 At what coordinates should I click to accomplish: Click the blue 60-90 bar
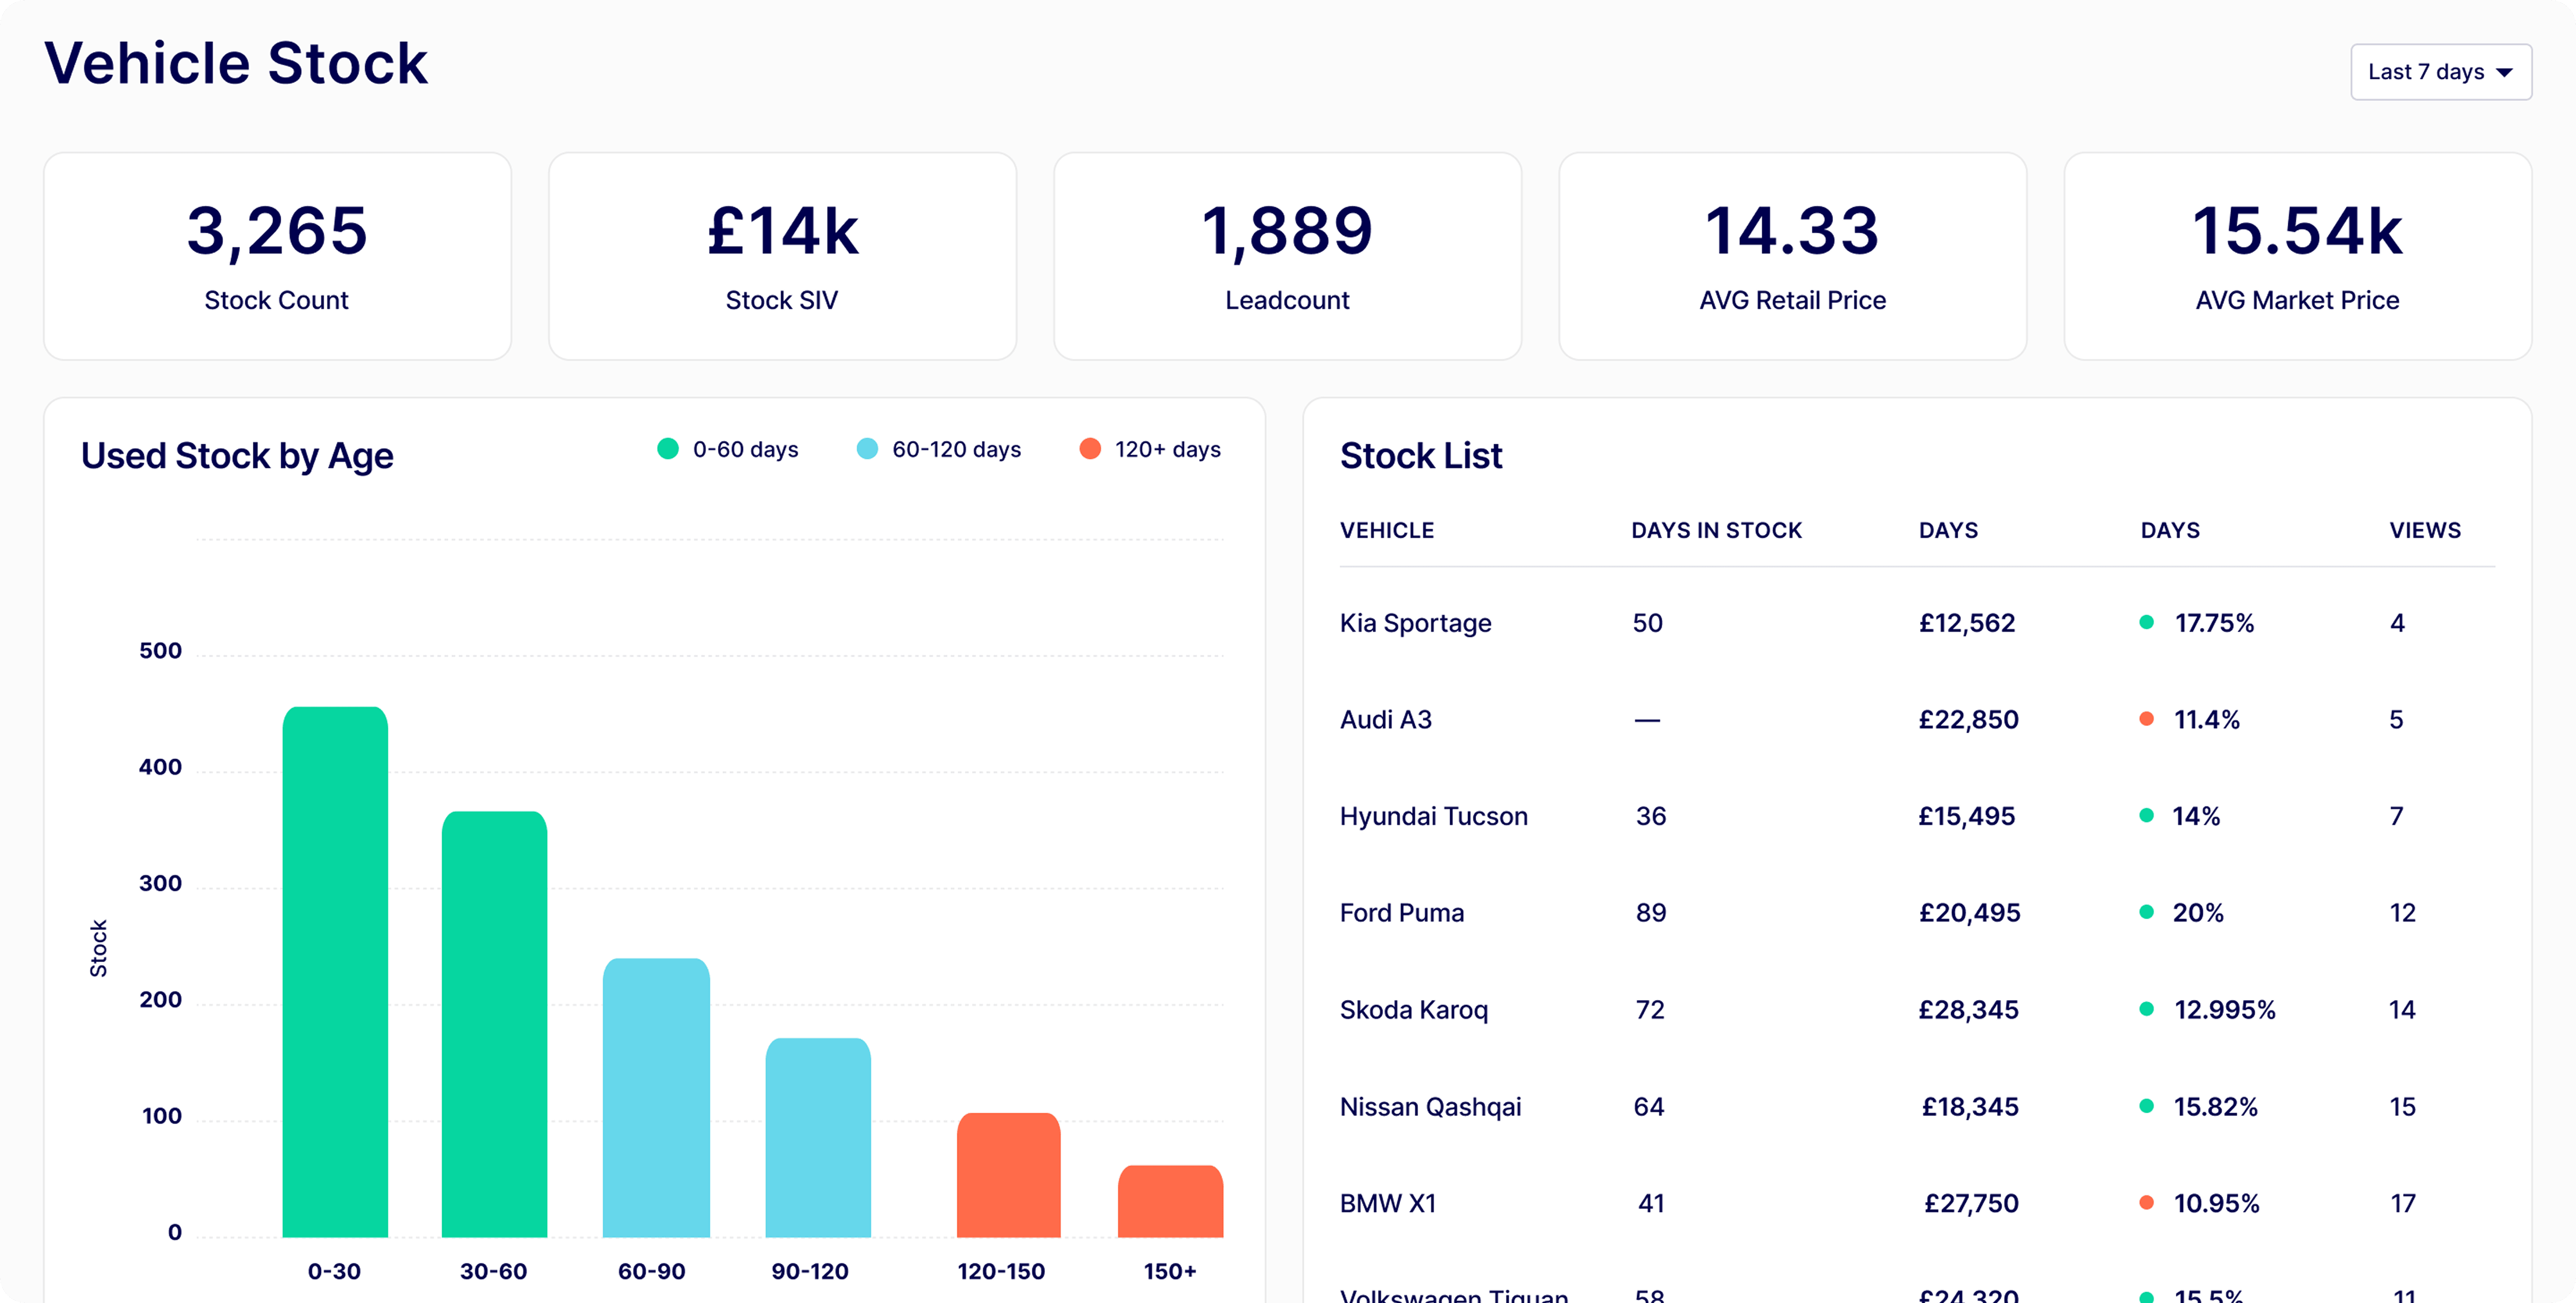(656, 1097)
